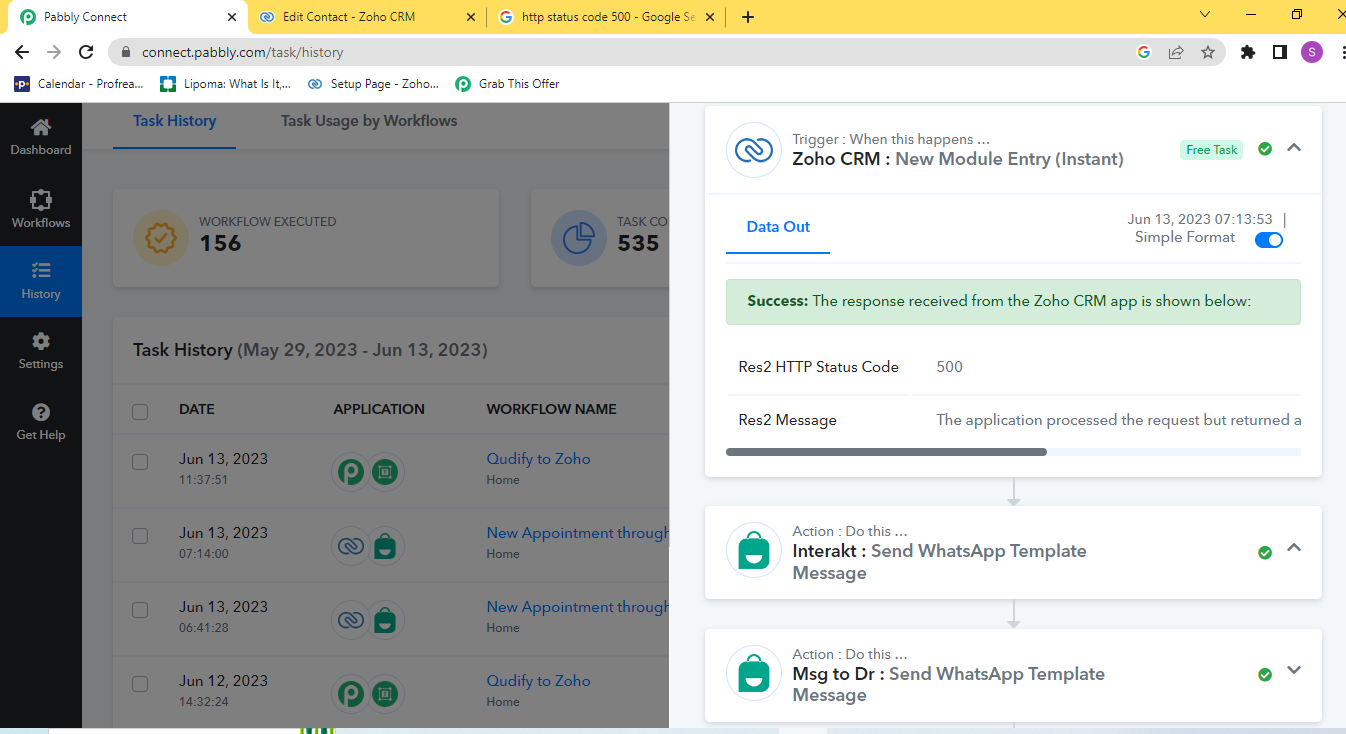Click the Free Task badge
1346x734 pixels.
click(1211, 150)
